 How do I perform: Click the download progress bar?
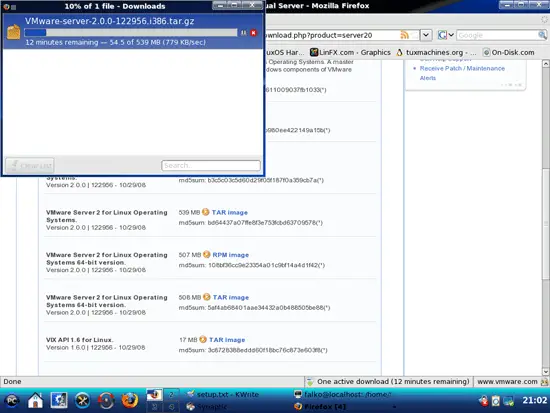(131, 33)
